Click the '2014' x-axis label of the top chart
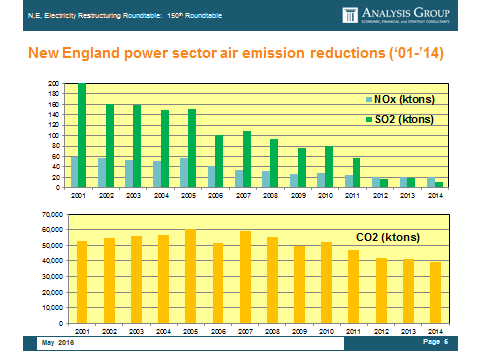Viewport: 480px width, 360px height. 435,196
